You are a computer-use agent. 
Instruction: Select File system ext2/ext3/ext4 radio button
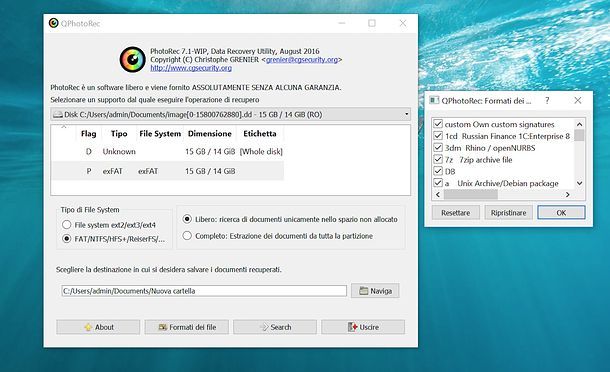[x=67, y=225]
